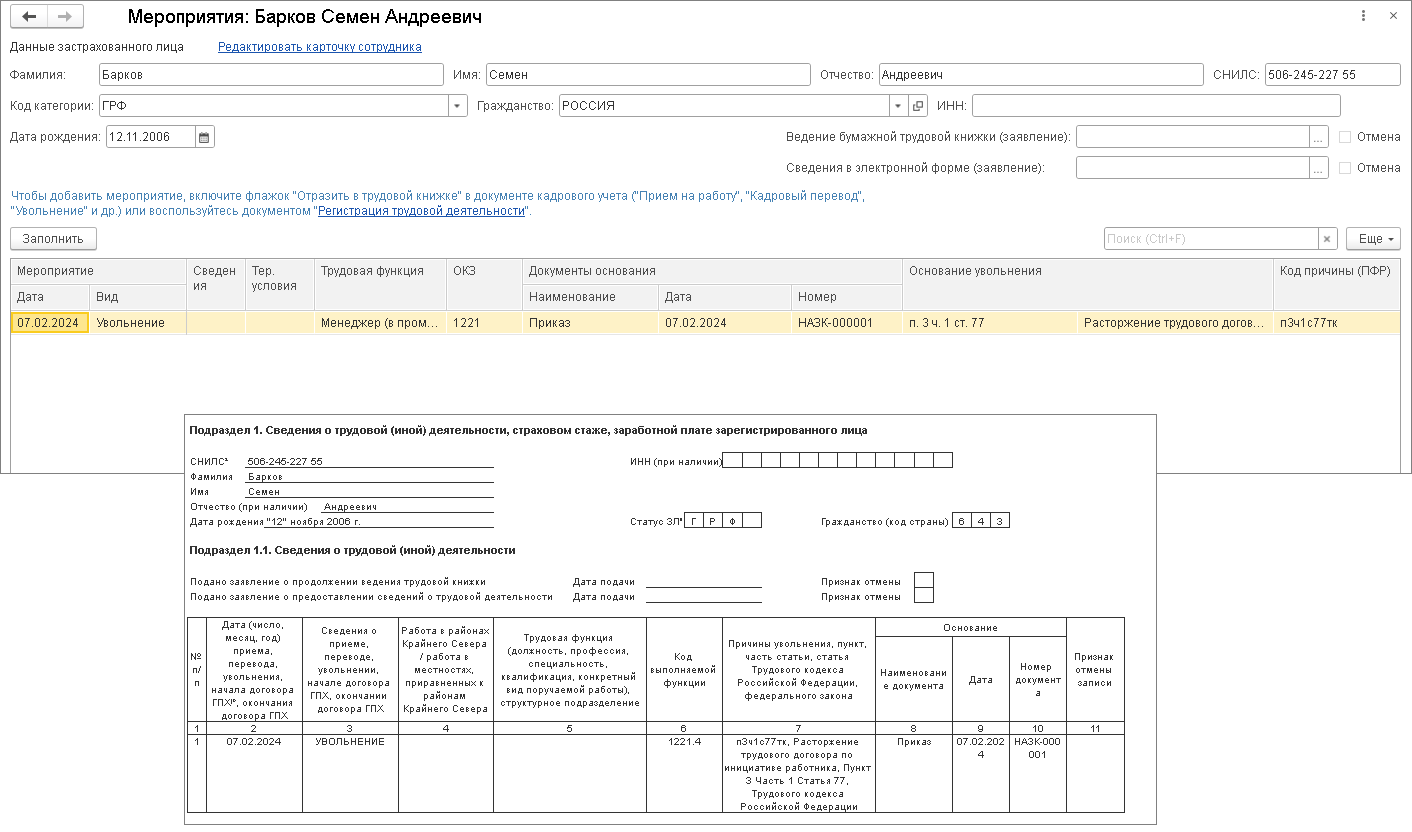Open the three-dots window menu
Image resolution: width=1412 pixels, height=832 pixels.
click(1364, 17)
